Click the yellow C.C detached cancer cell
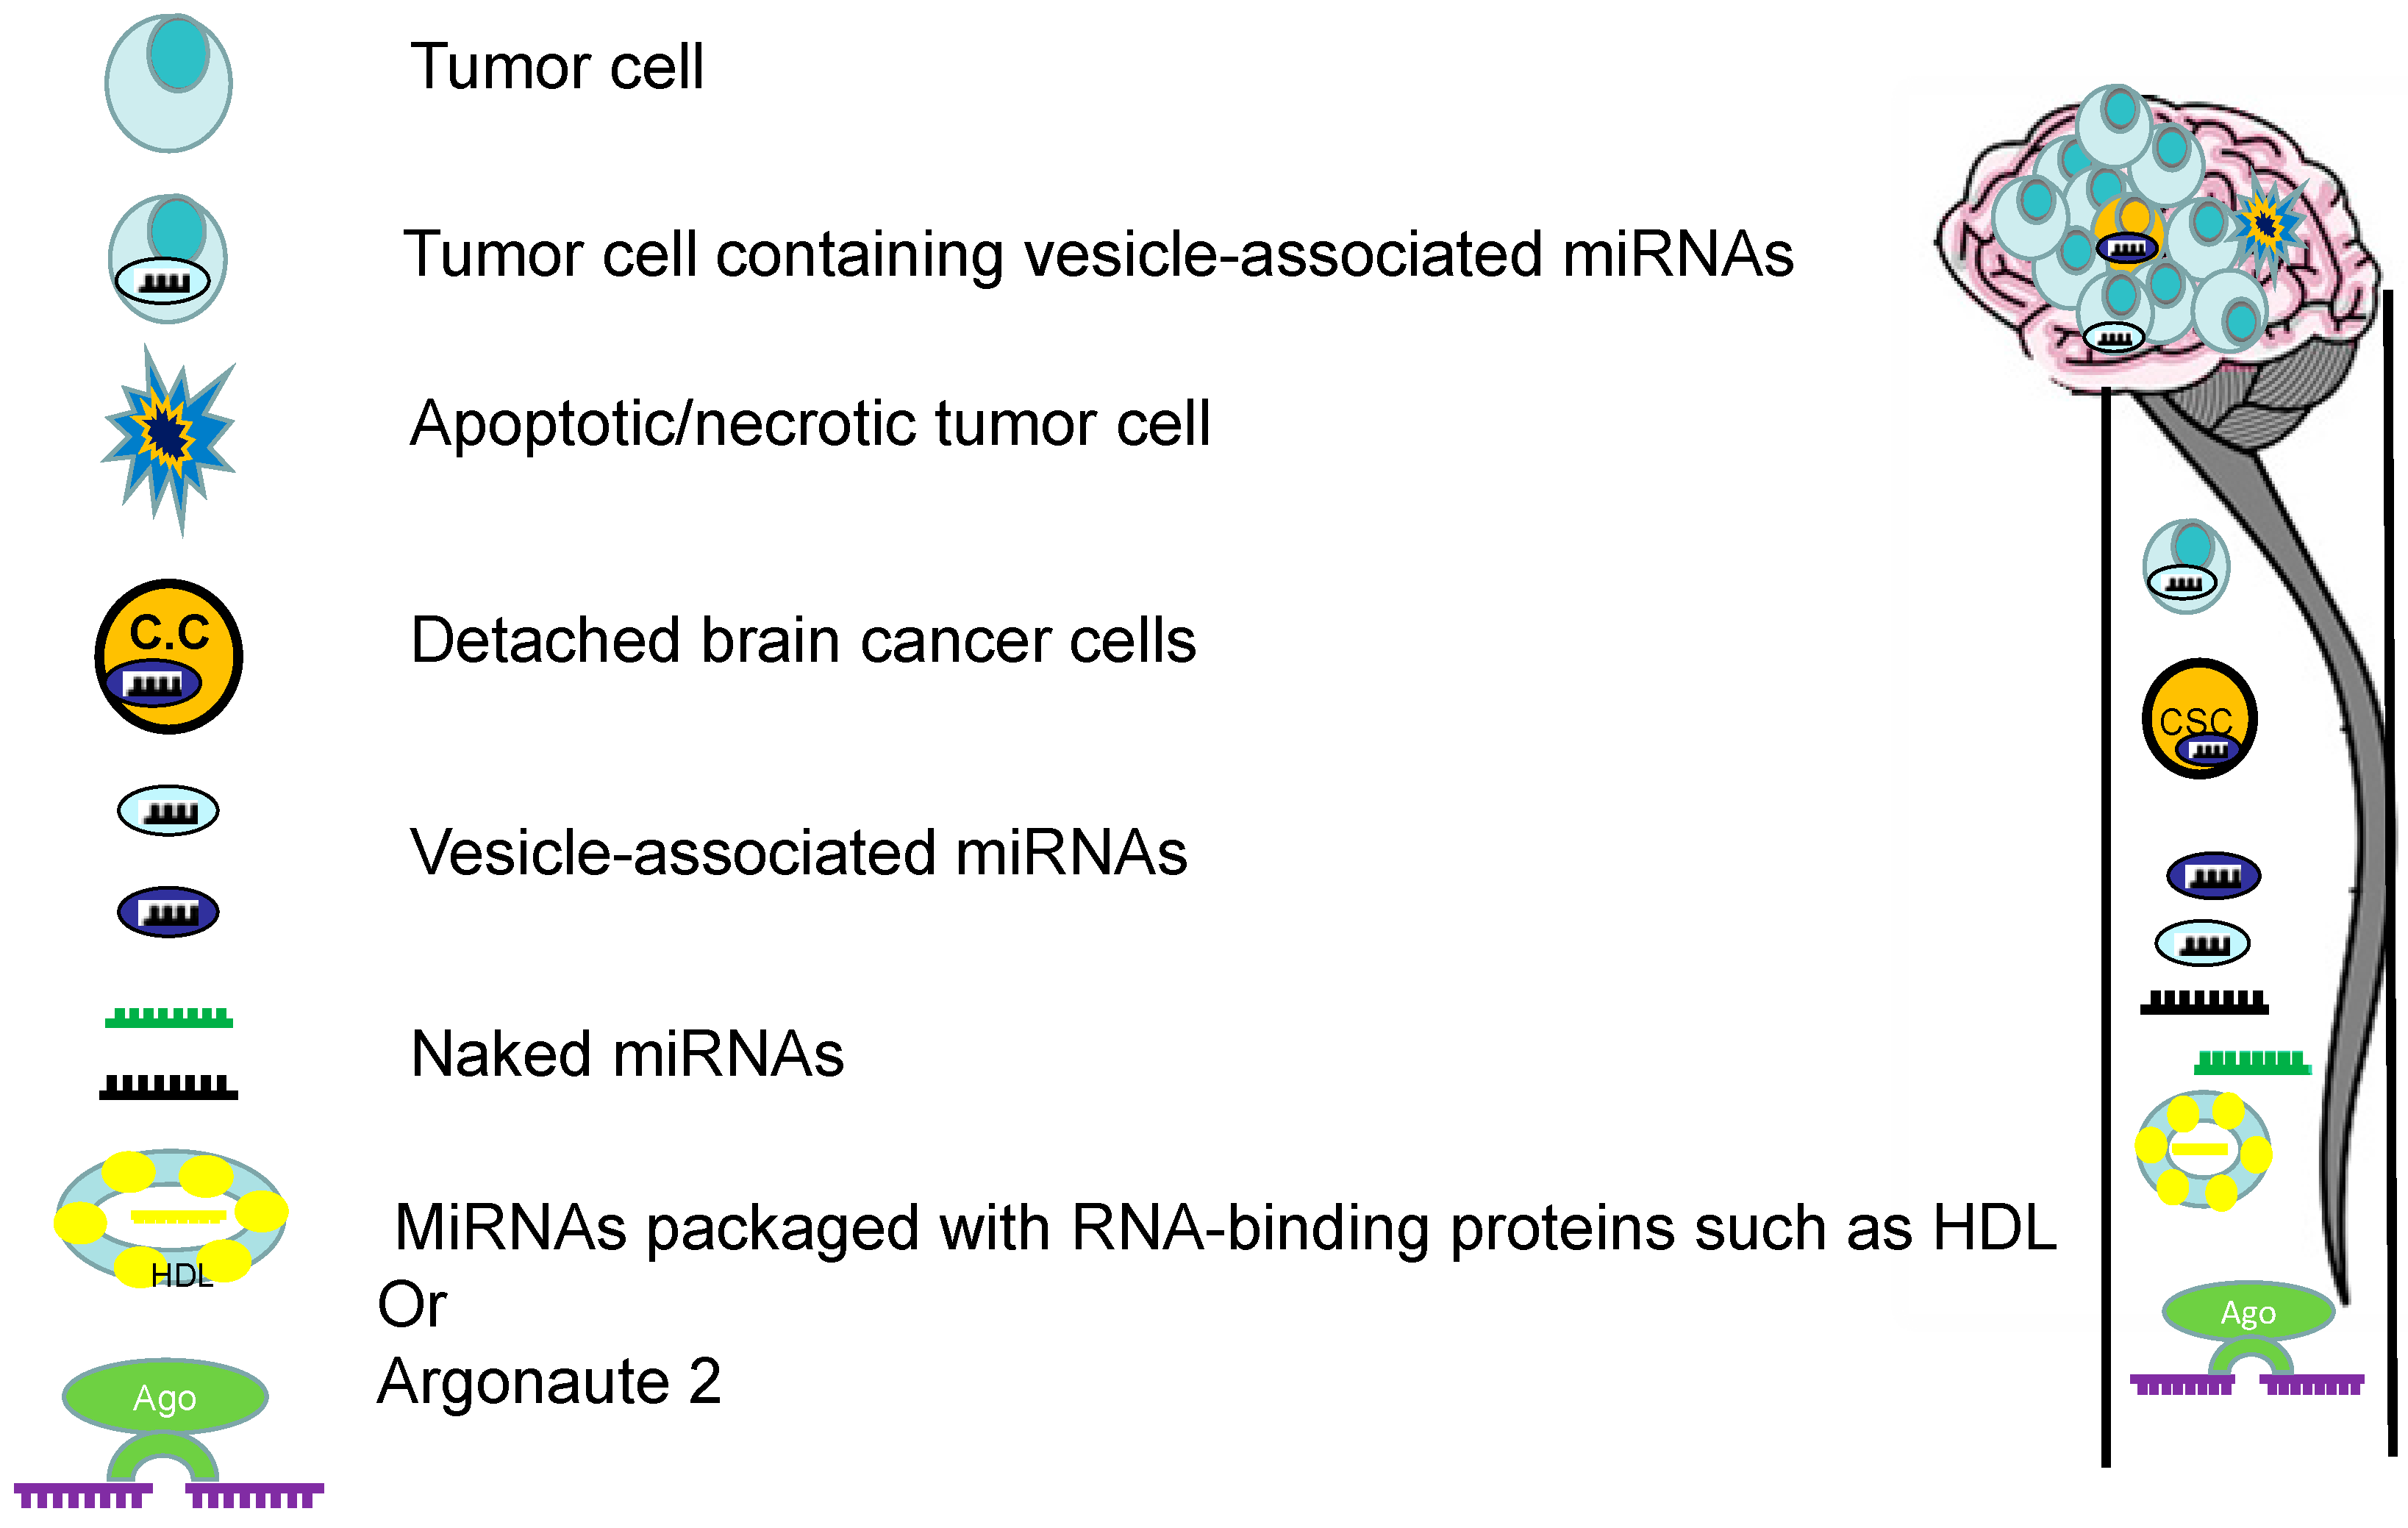 (x=168, y=656)
